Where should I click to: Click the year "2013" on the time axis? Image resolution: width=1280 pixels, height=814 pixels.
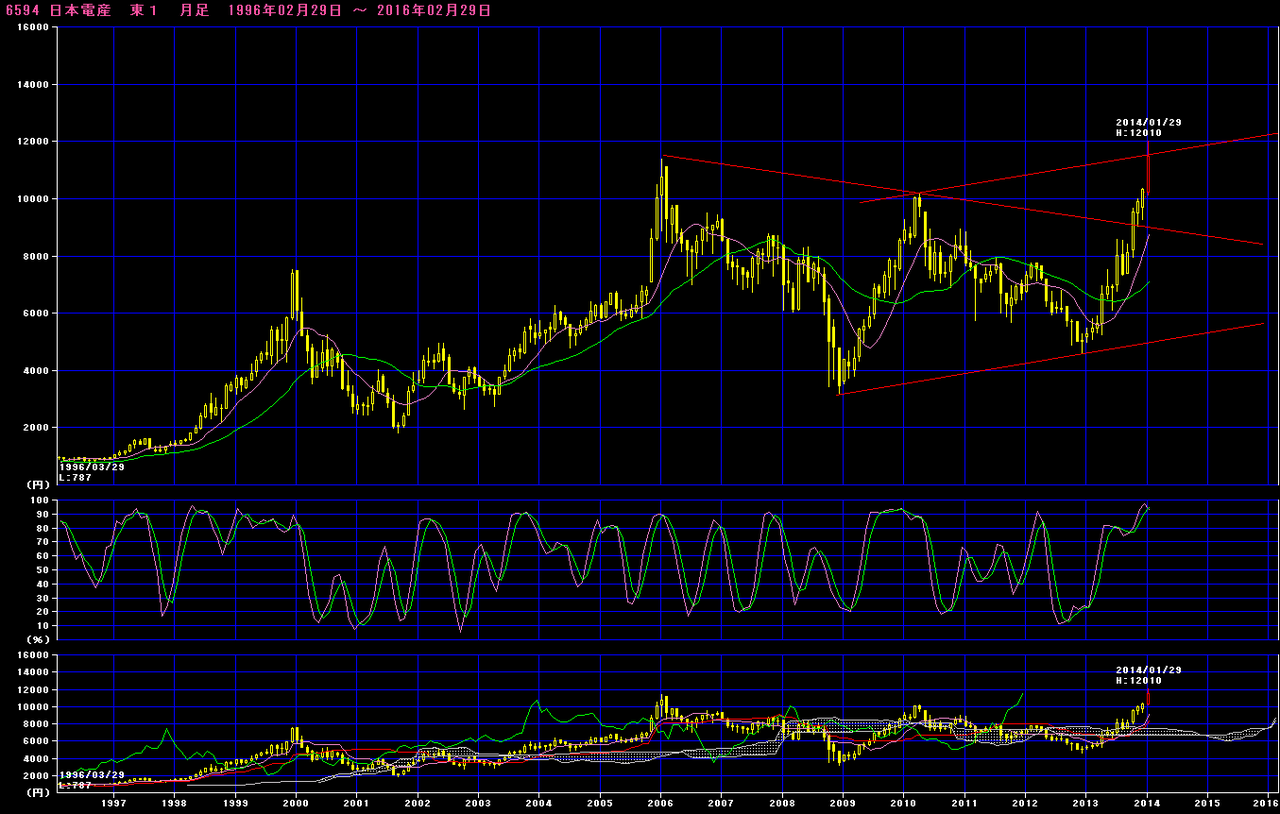1086,802
